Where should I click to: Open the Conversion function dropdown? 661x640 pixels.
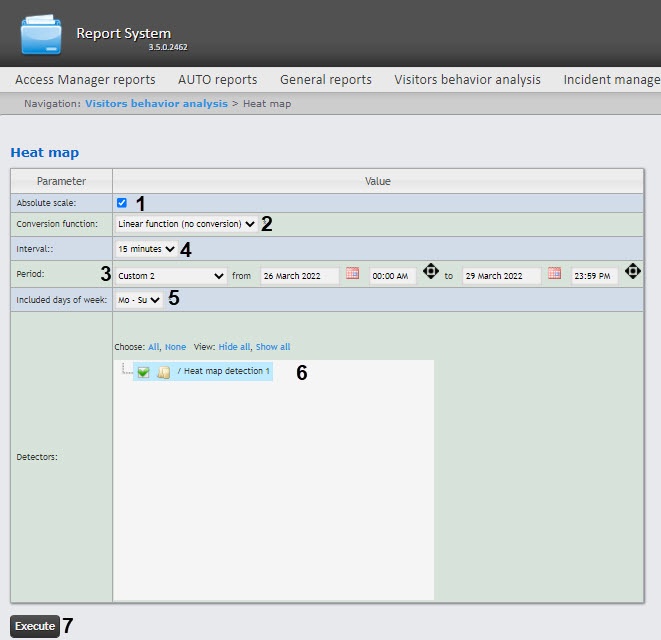(x=185, y=224)
